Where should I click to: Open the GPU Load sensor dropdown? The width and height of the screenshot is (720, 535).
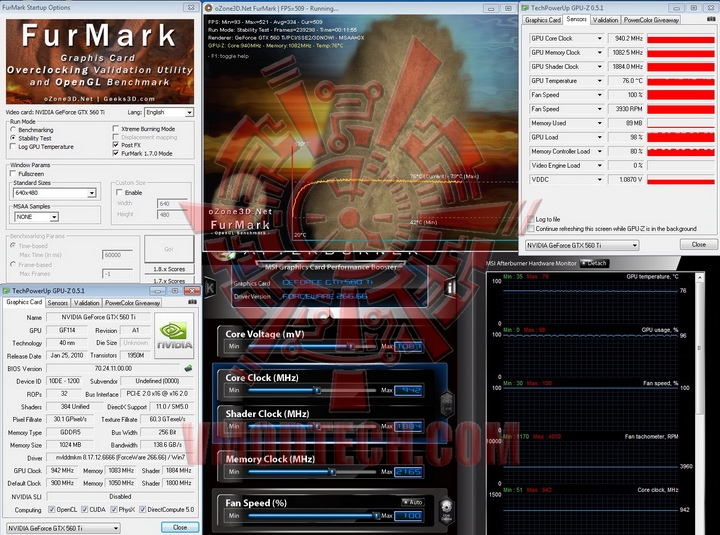(x=599, y=137)
